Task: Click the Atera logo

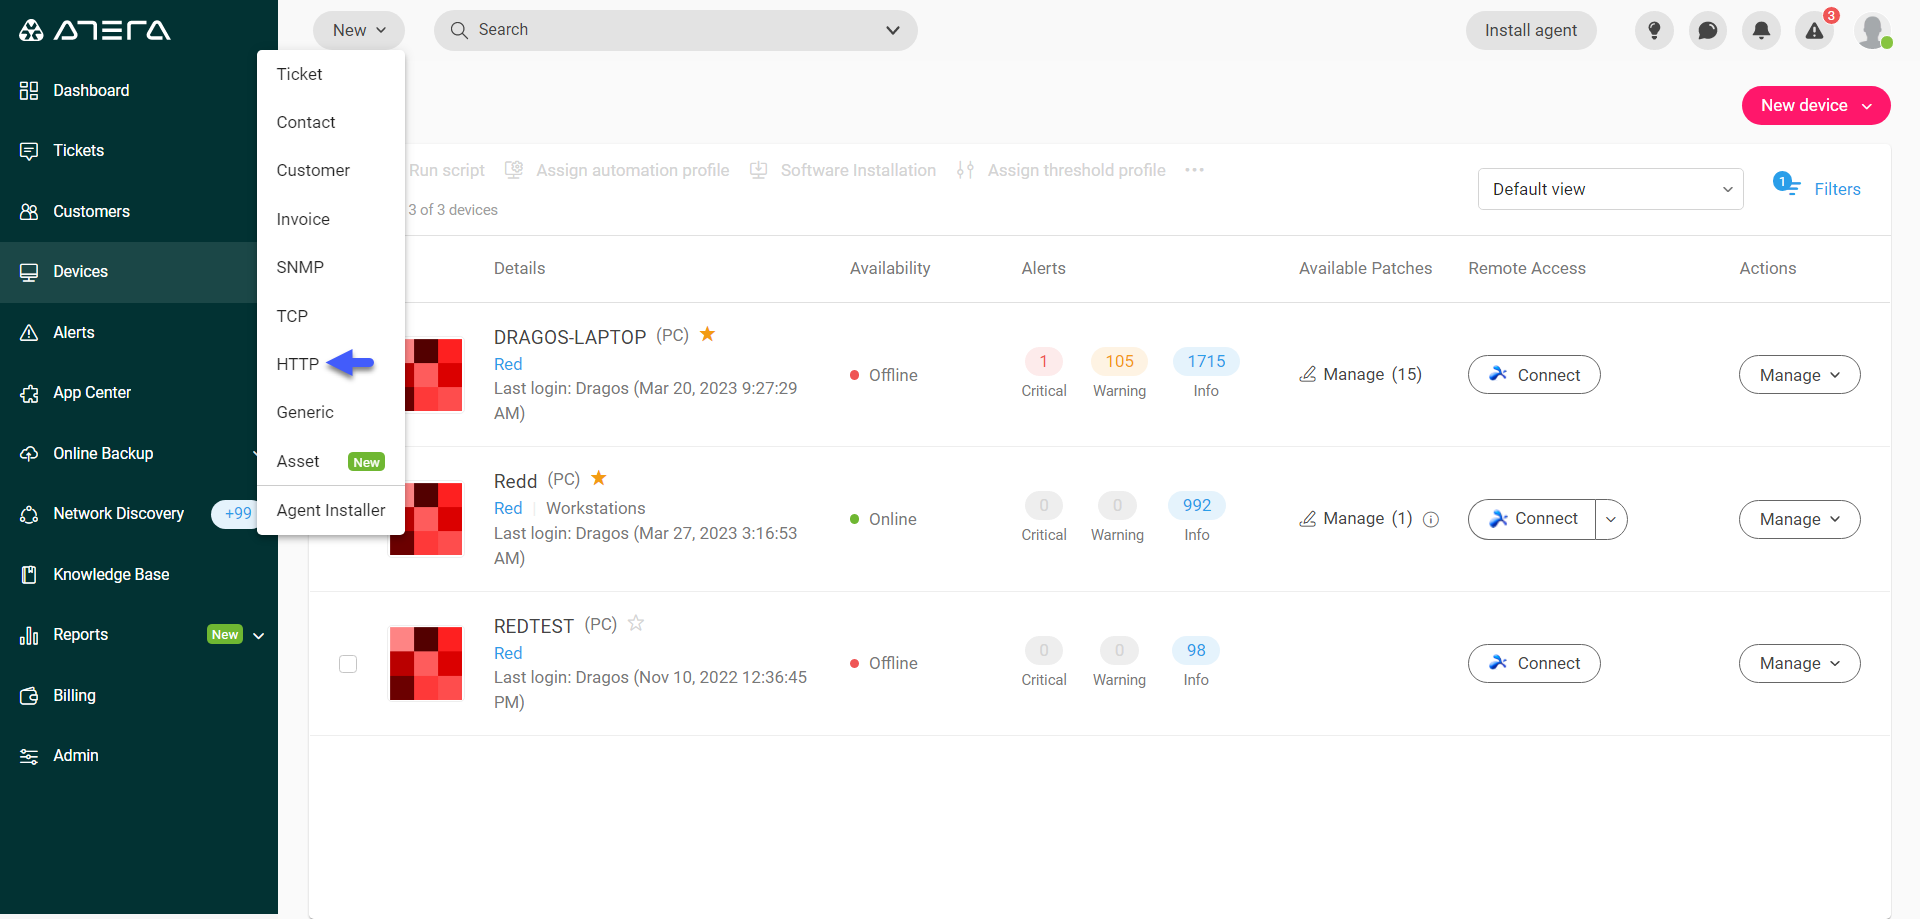Action: tap(95, 30)
